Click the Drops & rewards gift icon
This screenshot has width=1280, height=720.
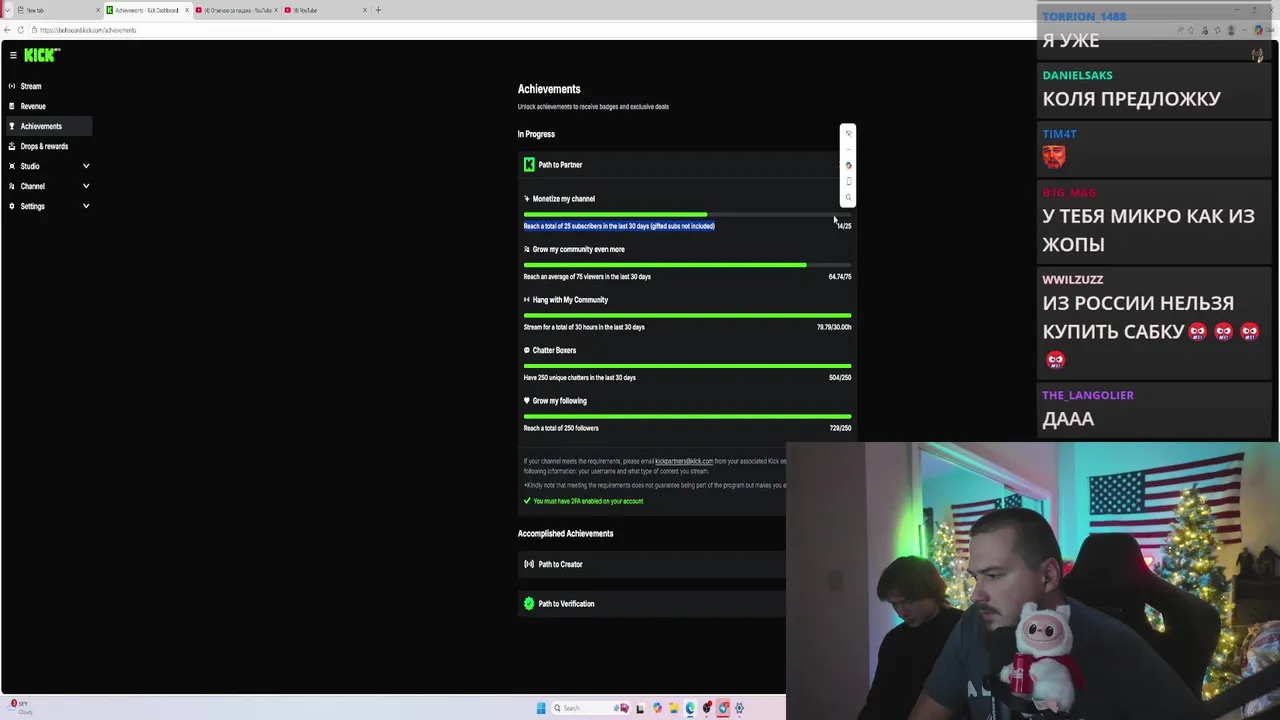pos(12,146)
